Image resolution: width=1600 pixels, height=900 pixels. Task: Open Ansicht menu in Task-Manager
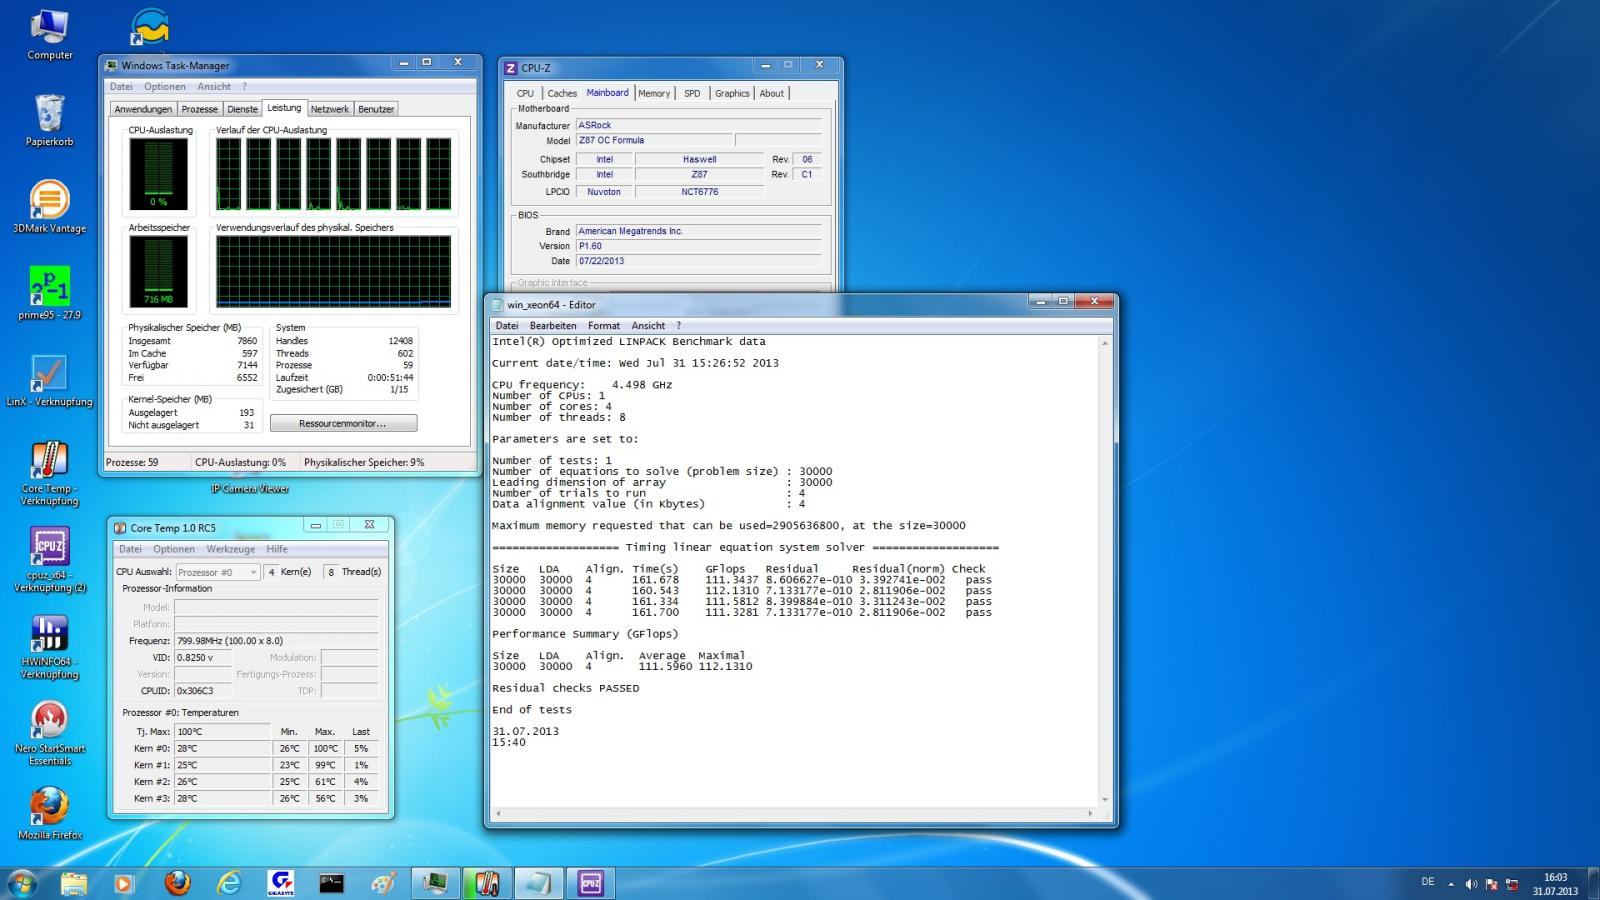click(x=214, y=87)
